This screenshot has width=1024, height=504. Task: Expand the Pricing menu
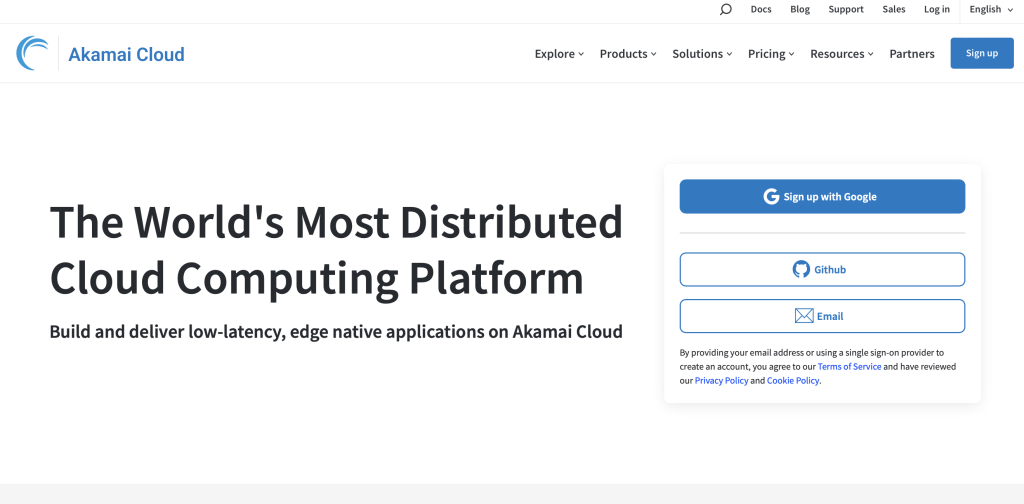click(771, 54)
